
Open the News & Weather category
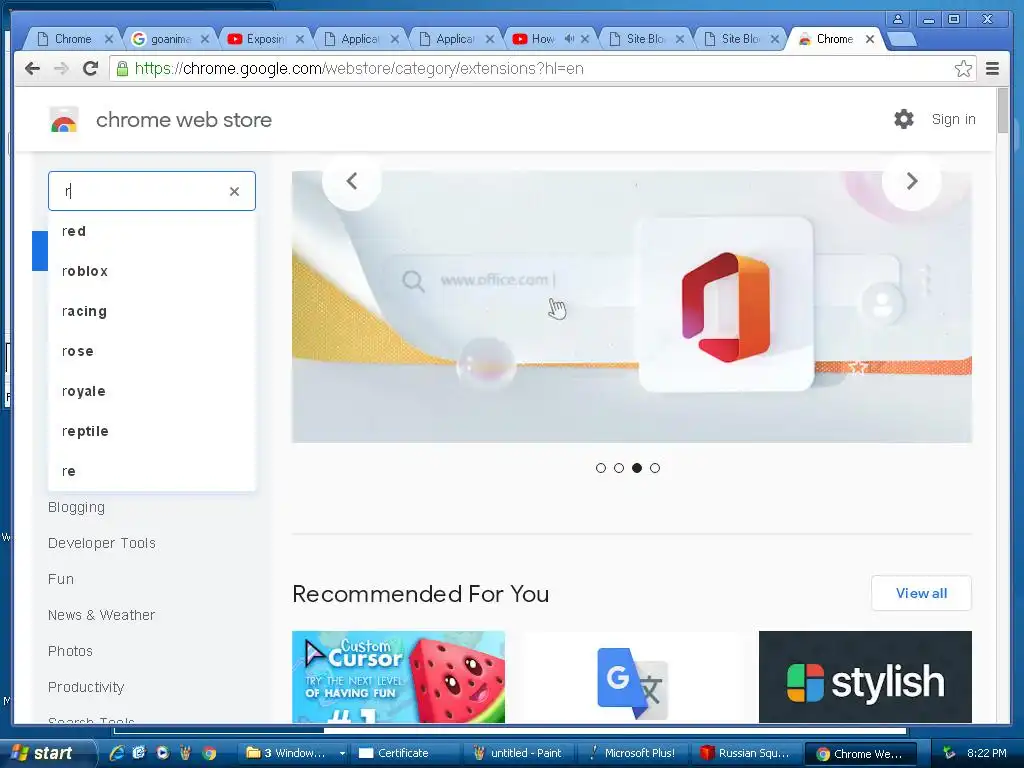tap(101, 615)
